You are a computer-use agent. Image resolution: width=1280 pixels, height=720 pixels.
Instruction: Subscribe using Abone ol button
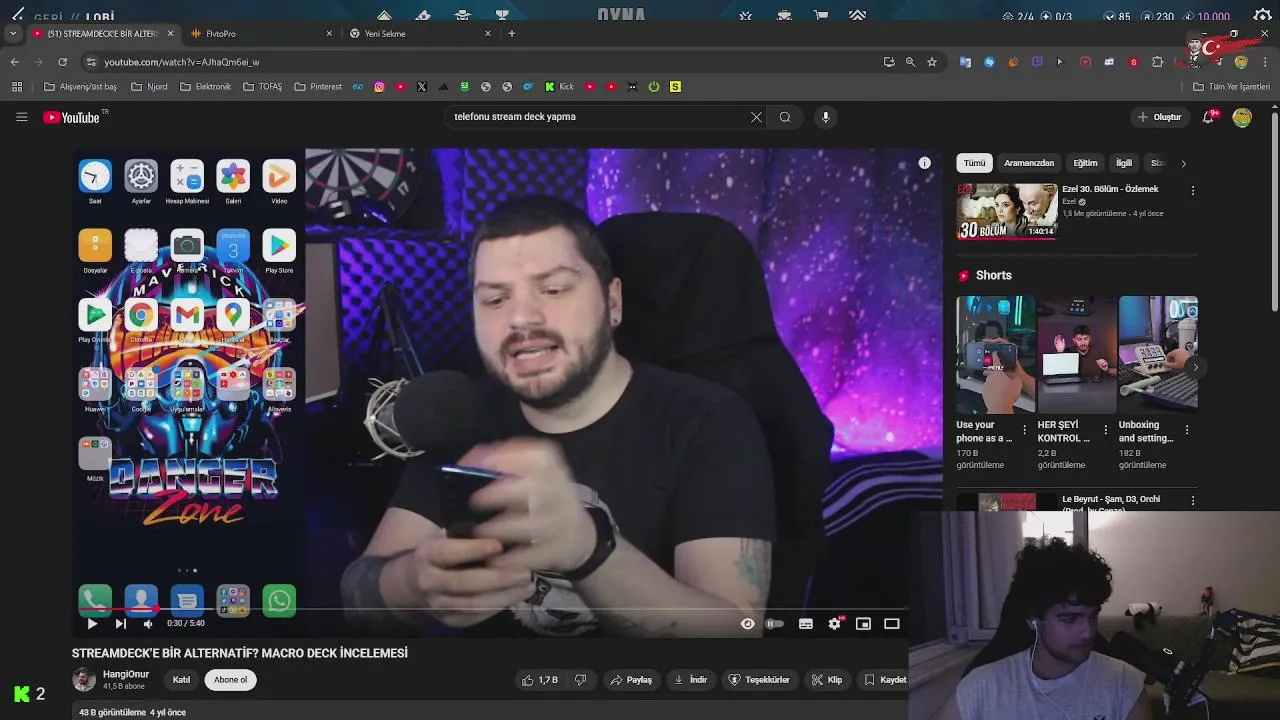pyautogui.click(x=230, y=680)
